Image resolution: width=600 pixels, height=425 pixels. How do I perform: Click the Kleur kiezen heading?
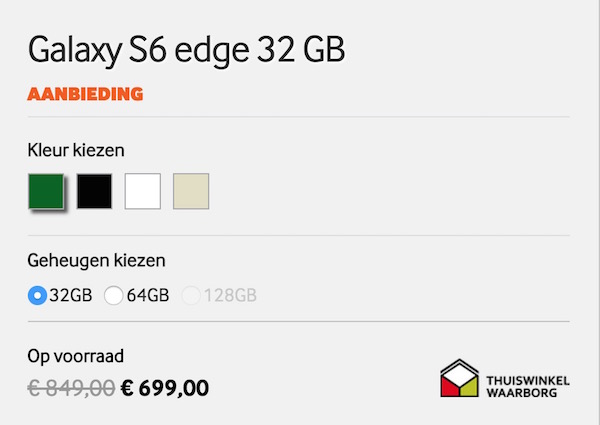point(76,151)
